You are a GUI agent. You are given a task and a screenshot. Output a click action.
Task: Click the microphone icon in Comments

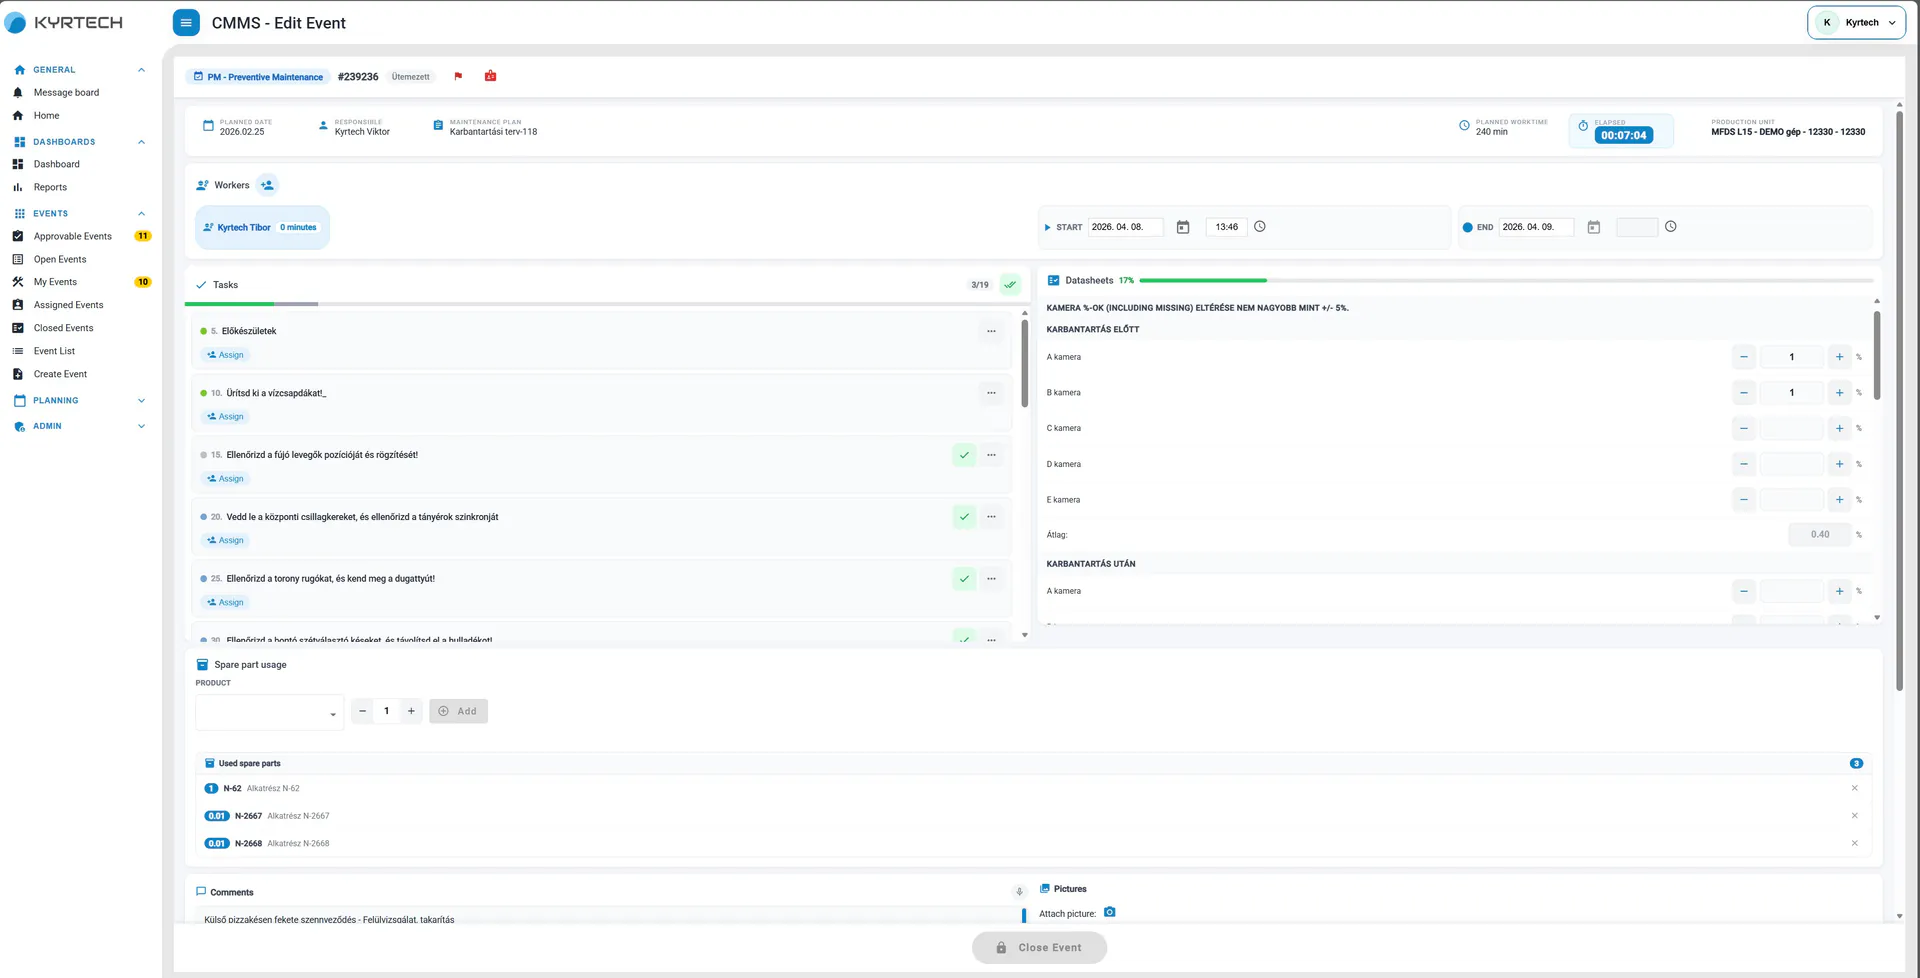1019,892
